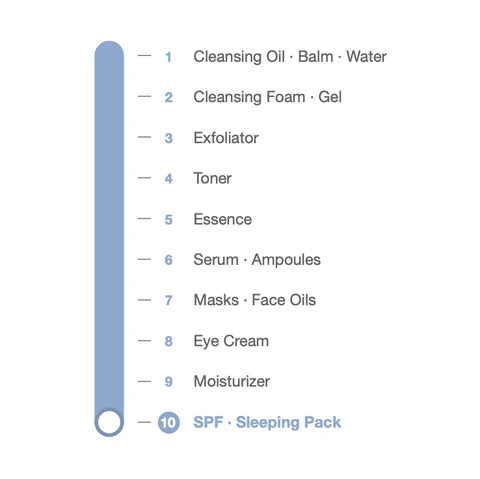The width and height of the screenshot is (480, 479).
Task: Select step number 5
Action: (169, 220)
